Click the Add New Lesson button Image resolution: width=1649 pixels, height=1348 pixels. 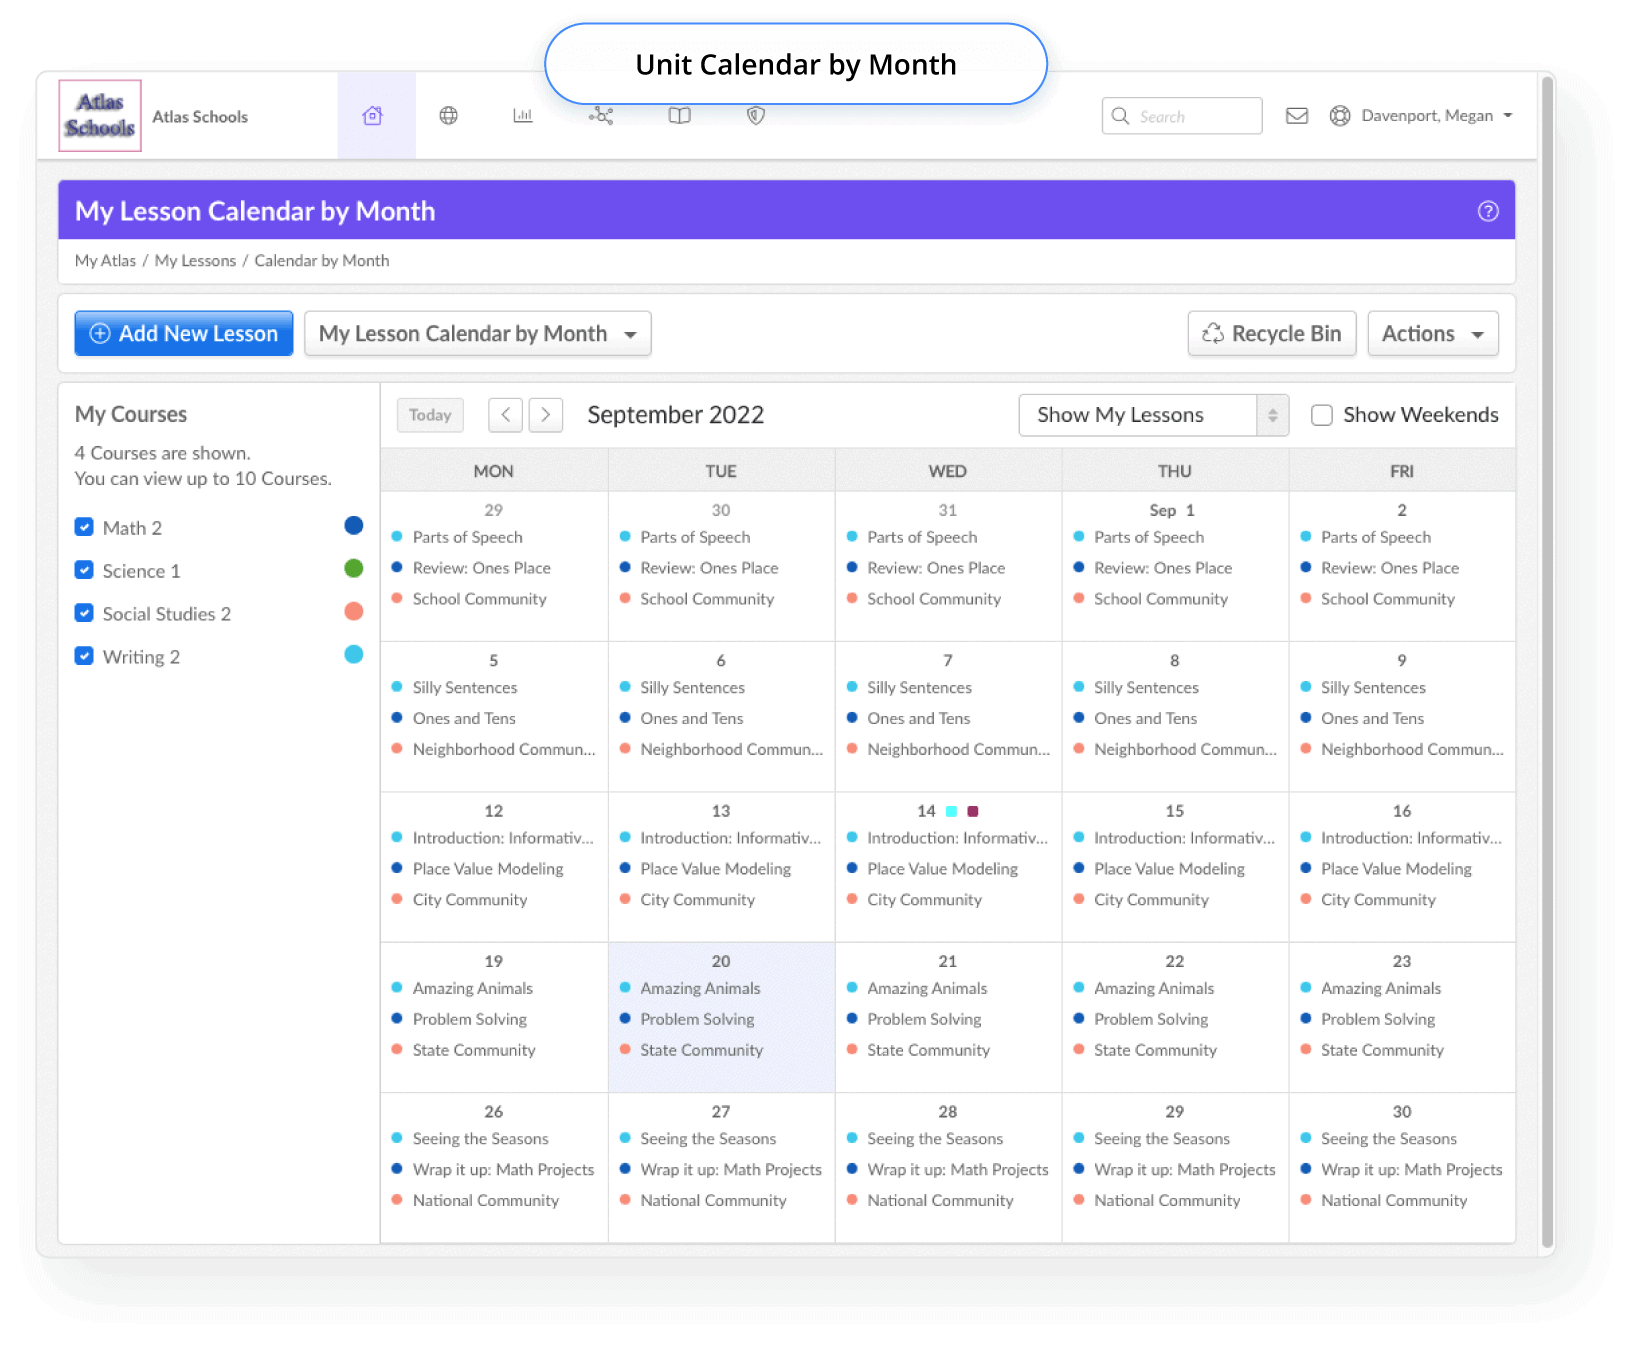[184, 334]
